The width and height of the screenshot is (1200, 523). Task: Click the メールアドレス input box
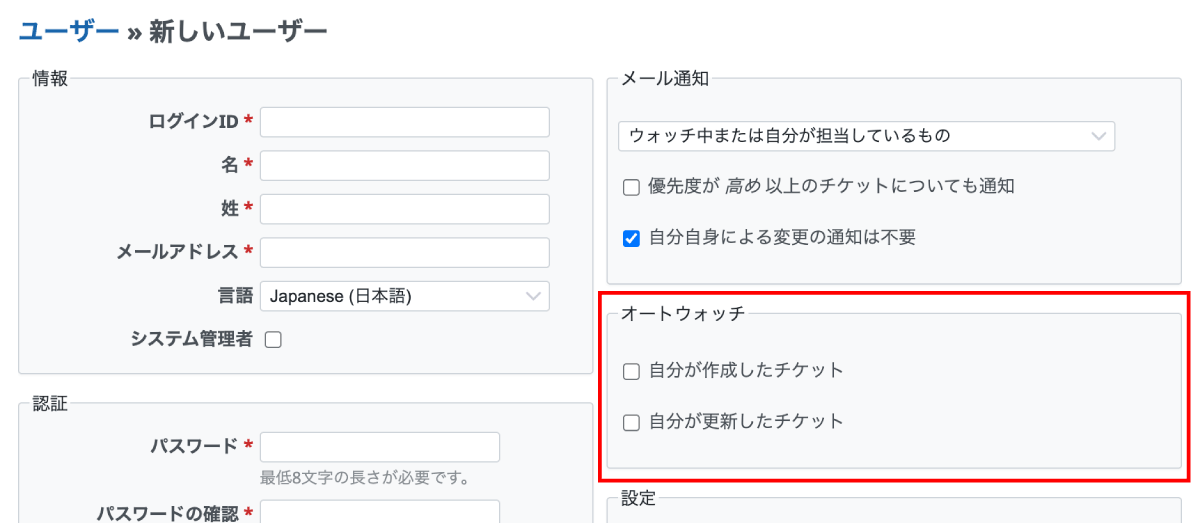pos(404,253)
